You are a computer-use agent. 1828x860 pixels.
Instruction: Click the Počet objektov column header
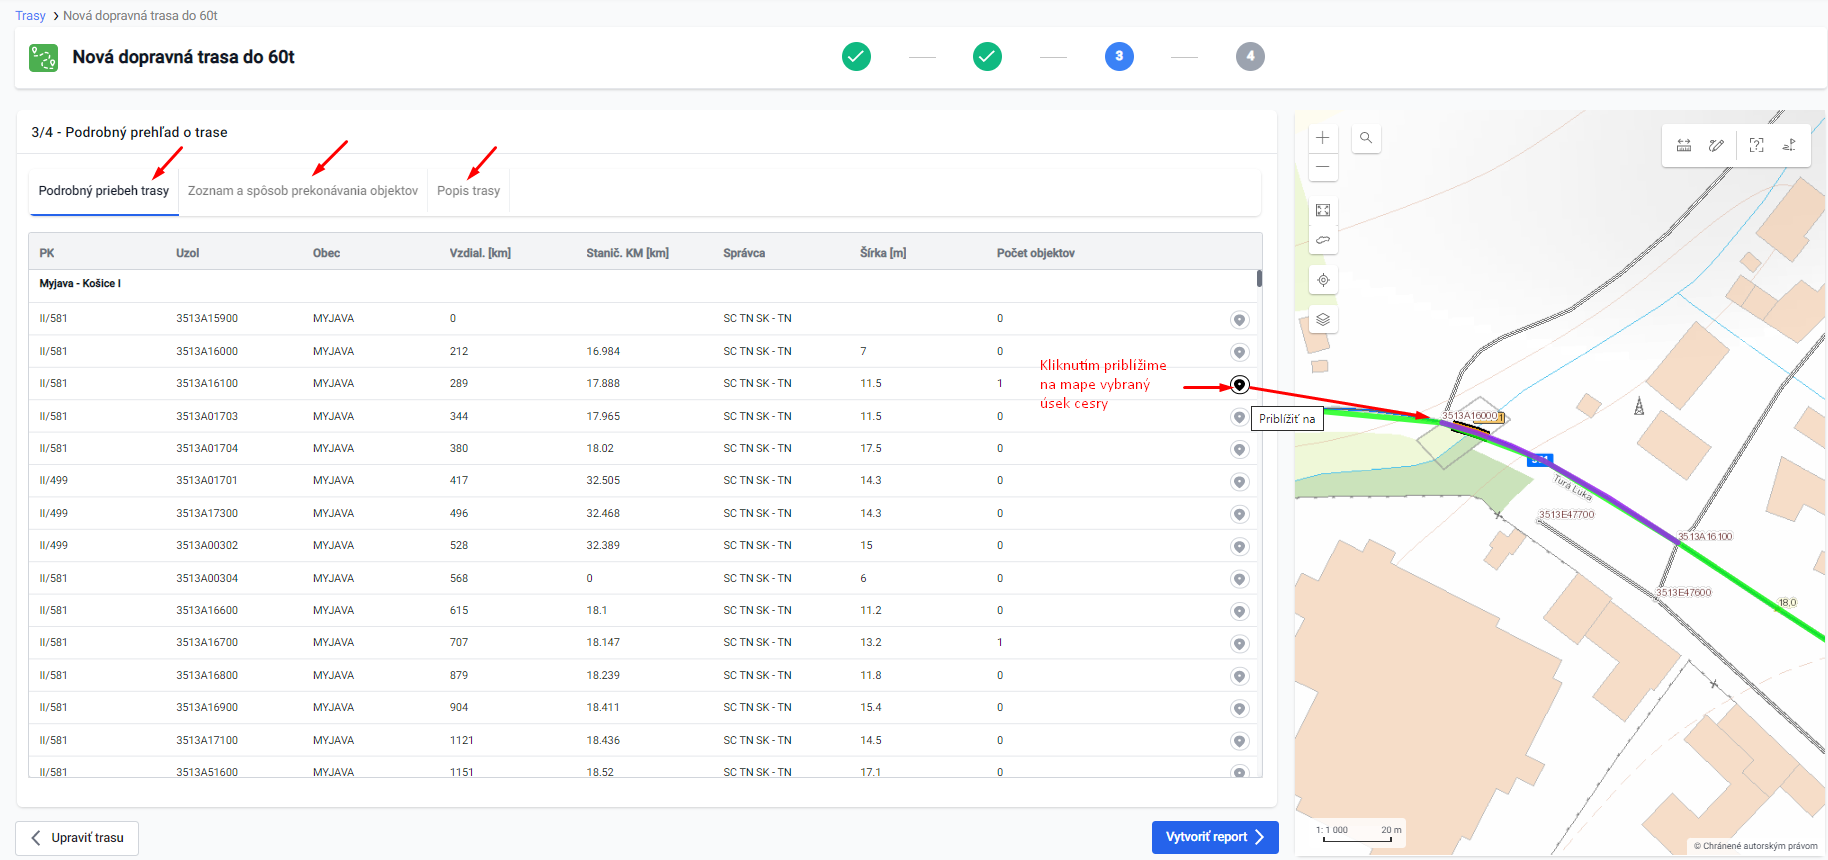tap(1035, 253)
